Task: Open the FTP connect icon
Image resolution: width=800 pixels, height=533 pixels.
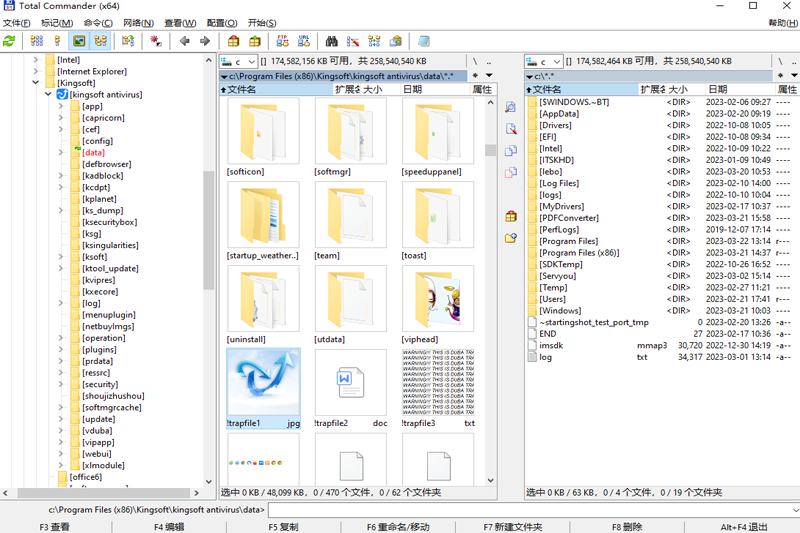Action: coord(282,41)
